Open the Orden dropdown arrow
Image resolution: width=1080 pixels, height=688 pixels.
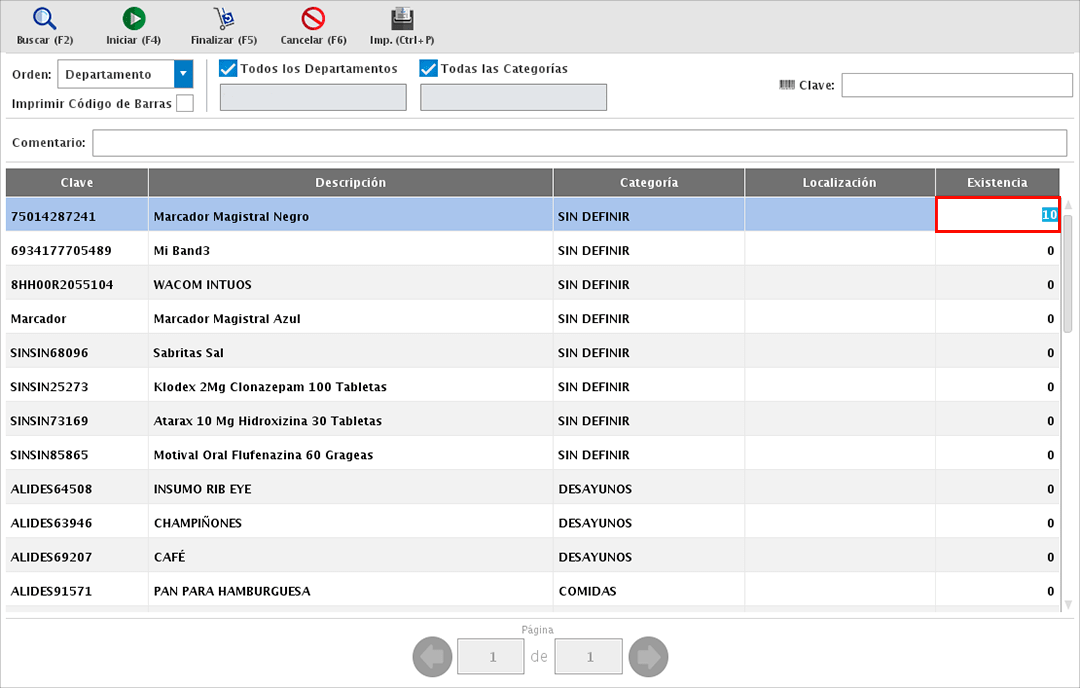tap(183, 75)
